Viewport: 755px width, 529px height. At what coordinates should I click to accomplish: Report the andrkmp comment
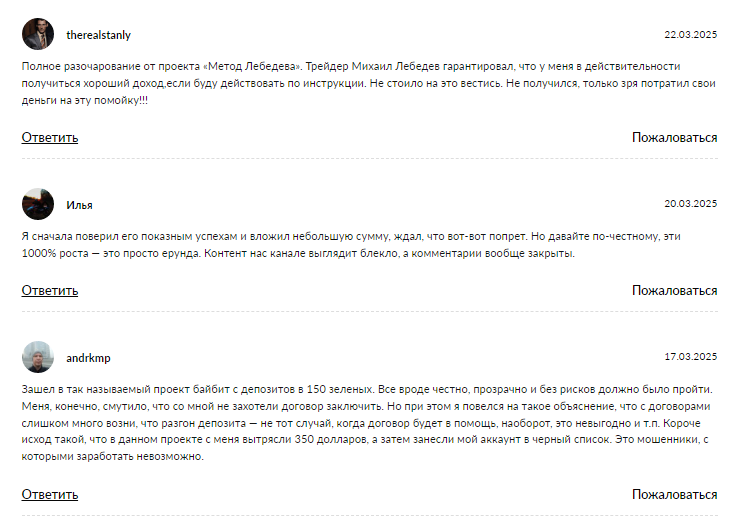pyautogui.click(x=674, y=495)
